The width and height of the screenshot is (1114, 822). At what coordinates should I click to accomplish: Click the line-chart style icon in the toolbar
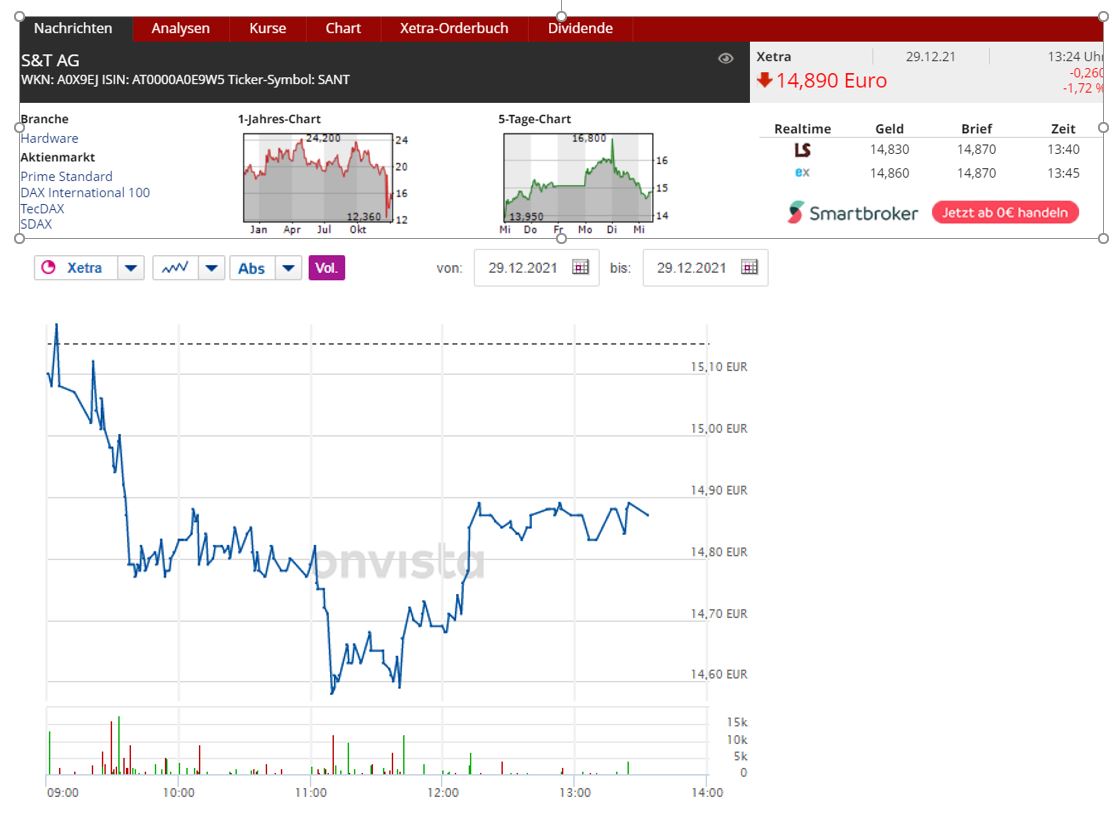177,267
